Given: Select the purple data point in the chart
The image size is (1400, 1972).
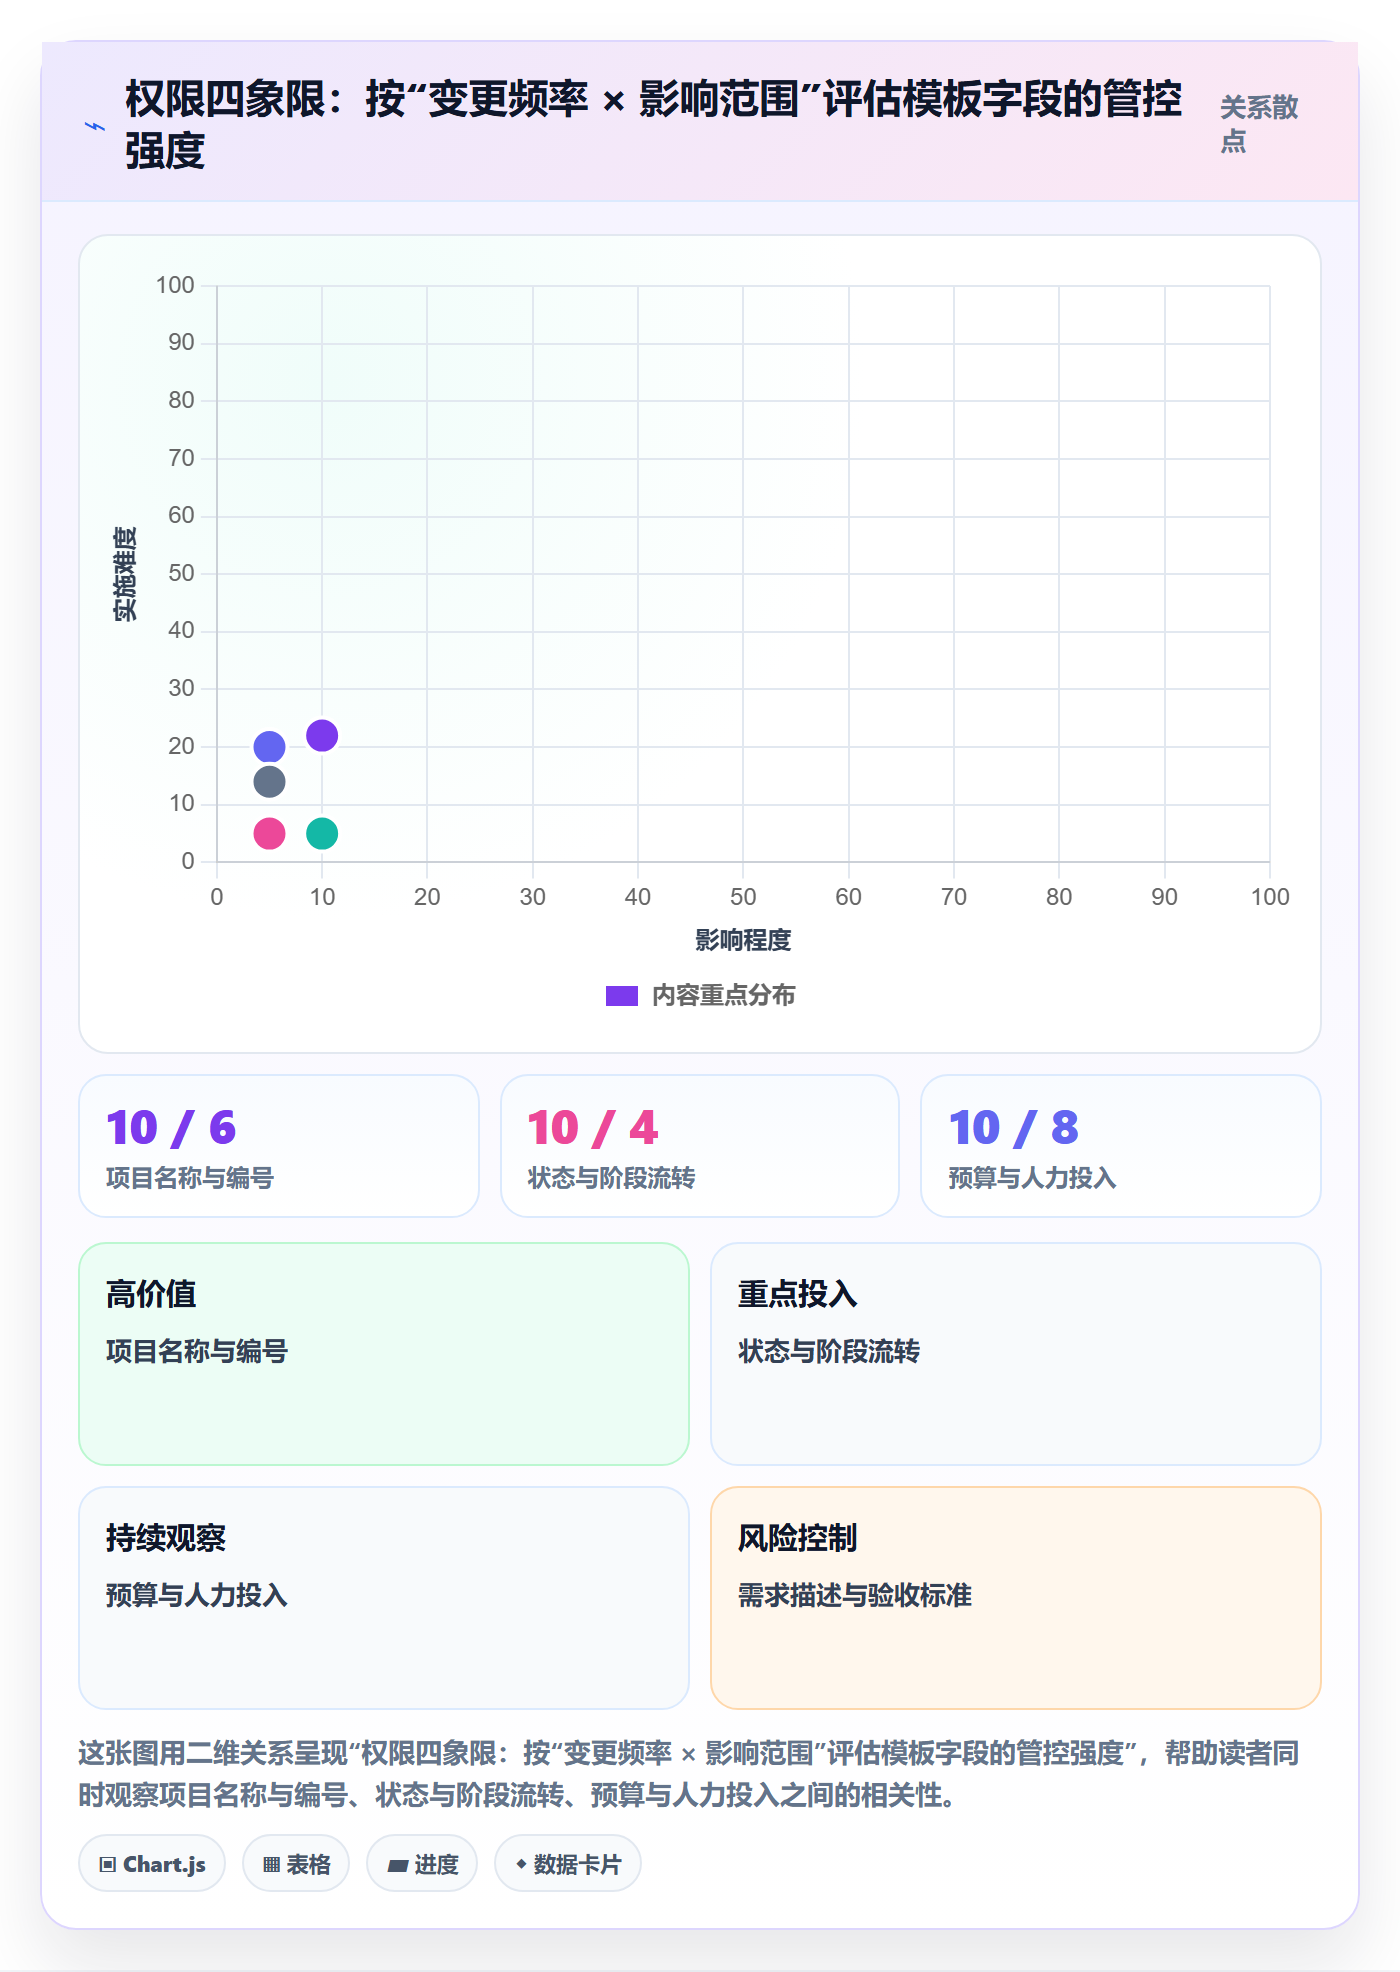Looking at the screenshot, I should (x=322, y=735).
